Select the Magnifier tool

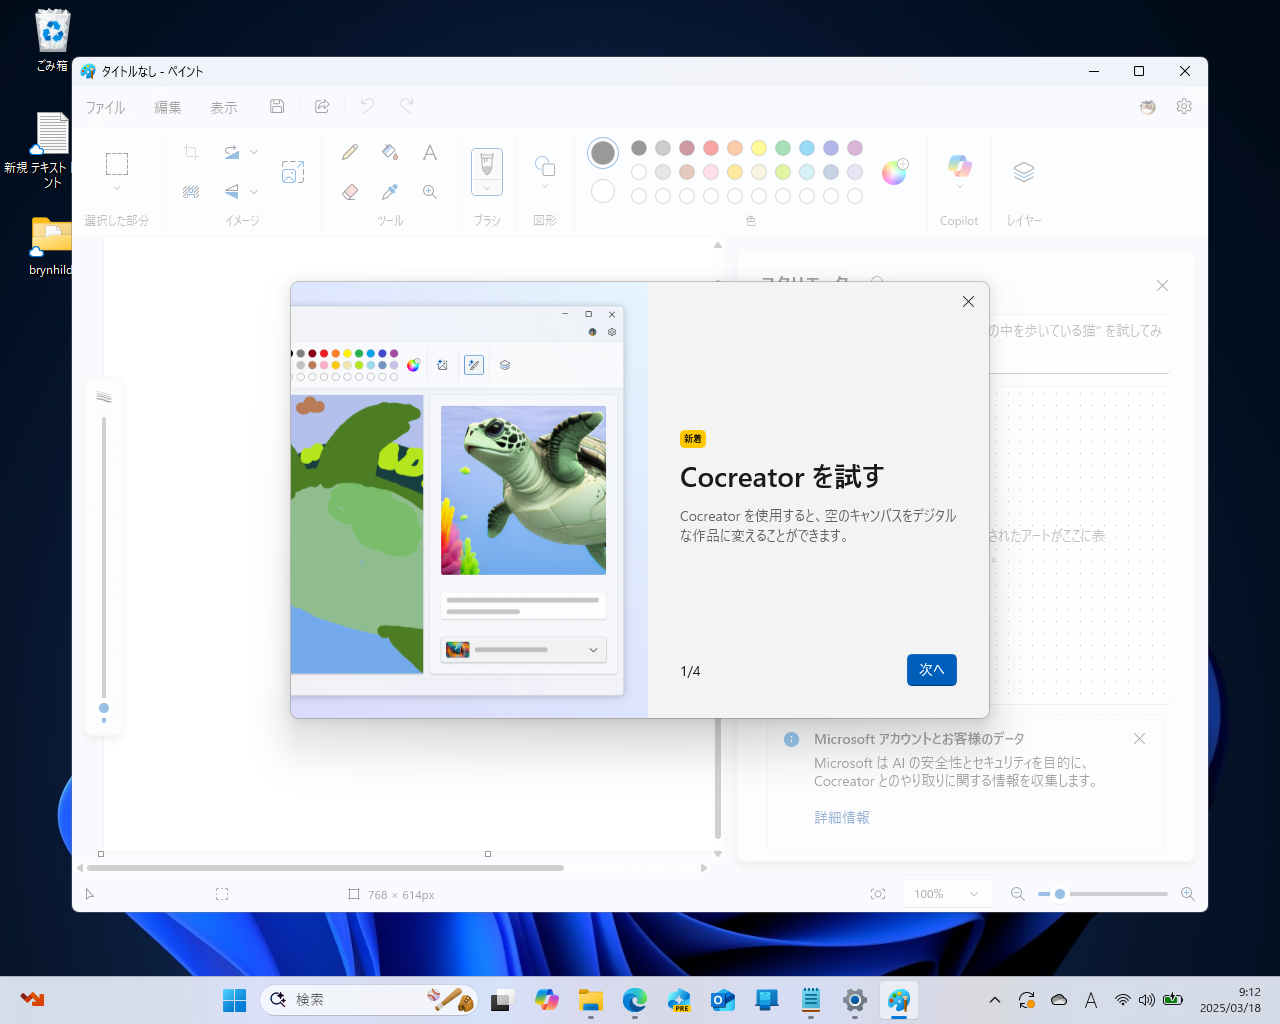pyautogui.click(x=429, y=191)
